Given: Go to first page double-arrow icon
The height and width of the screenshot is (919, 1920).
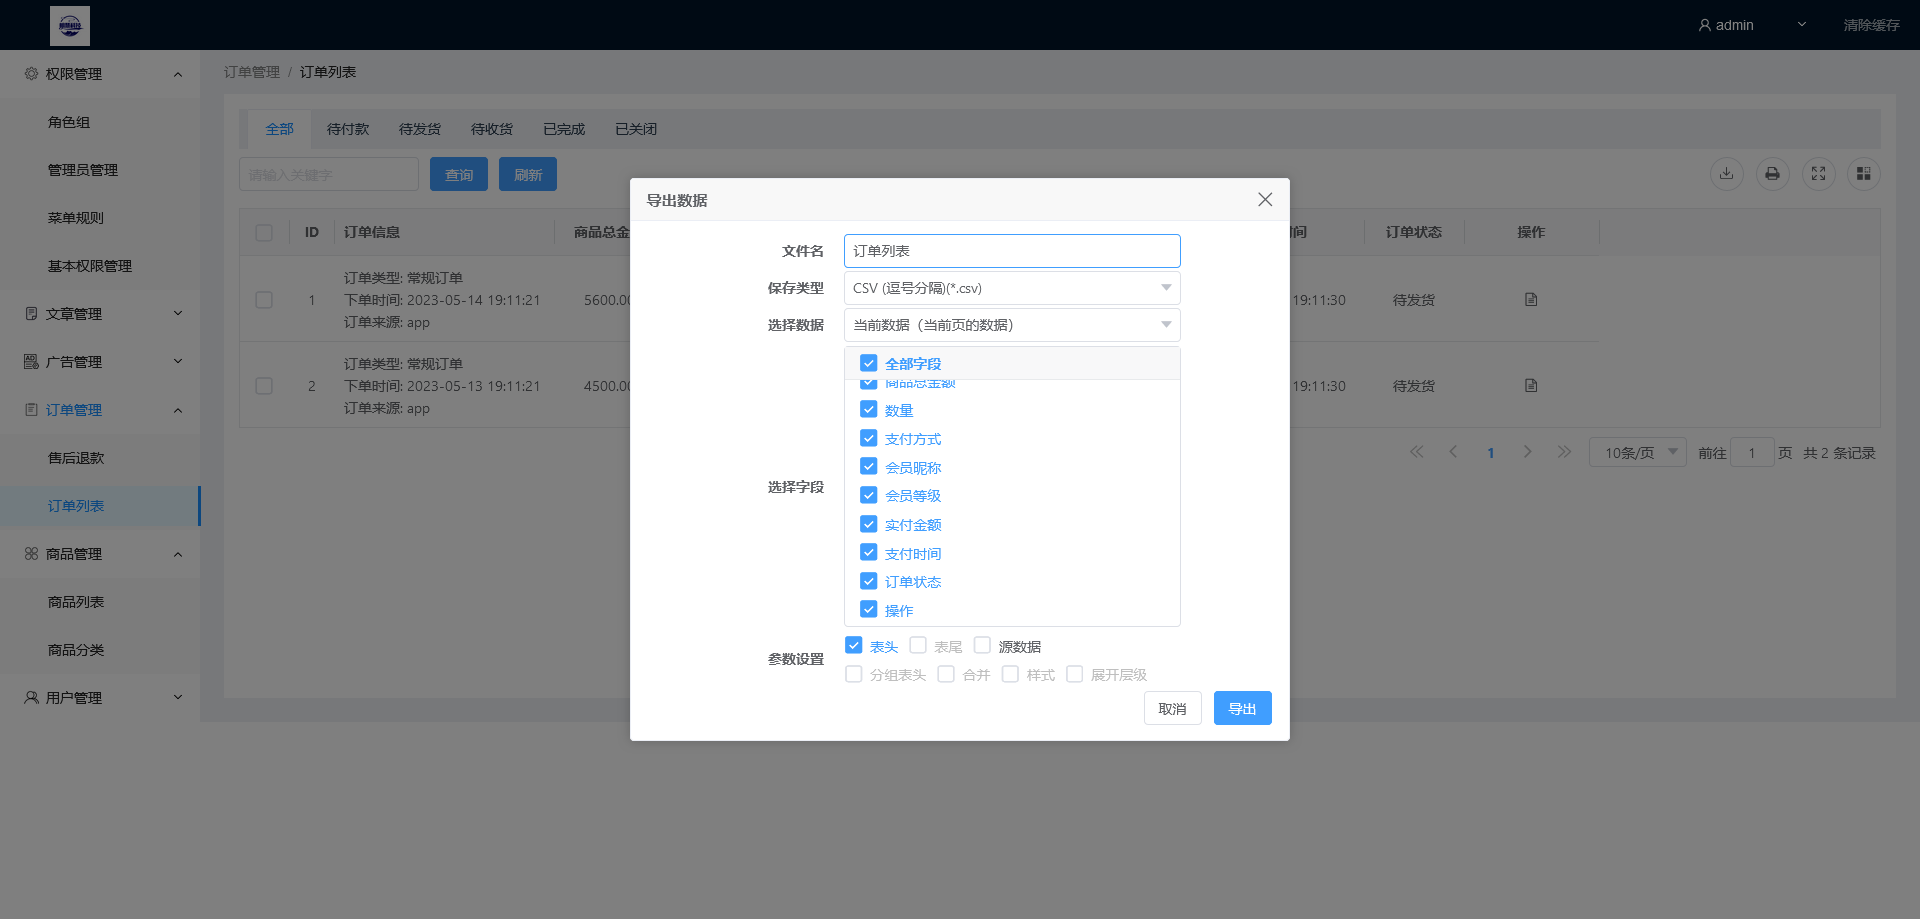Looking at the screenshot, I should (x=1416, y=452).
